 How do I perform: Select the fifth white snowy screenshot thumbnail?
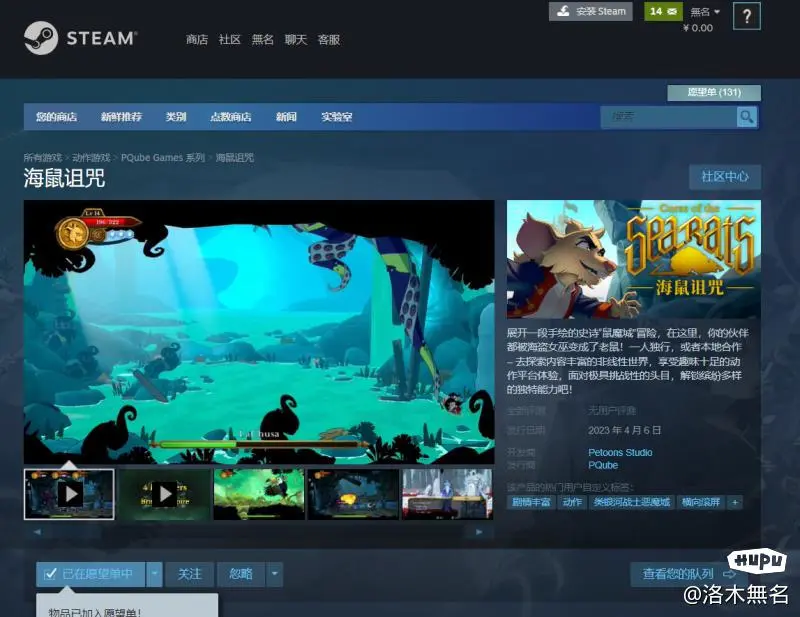tap(447, 495)
